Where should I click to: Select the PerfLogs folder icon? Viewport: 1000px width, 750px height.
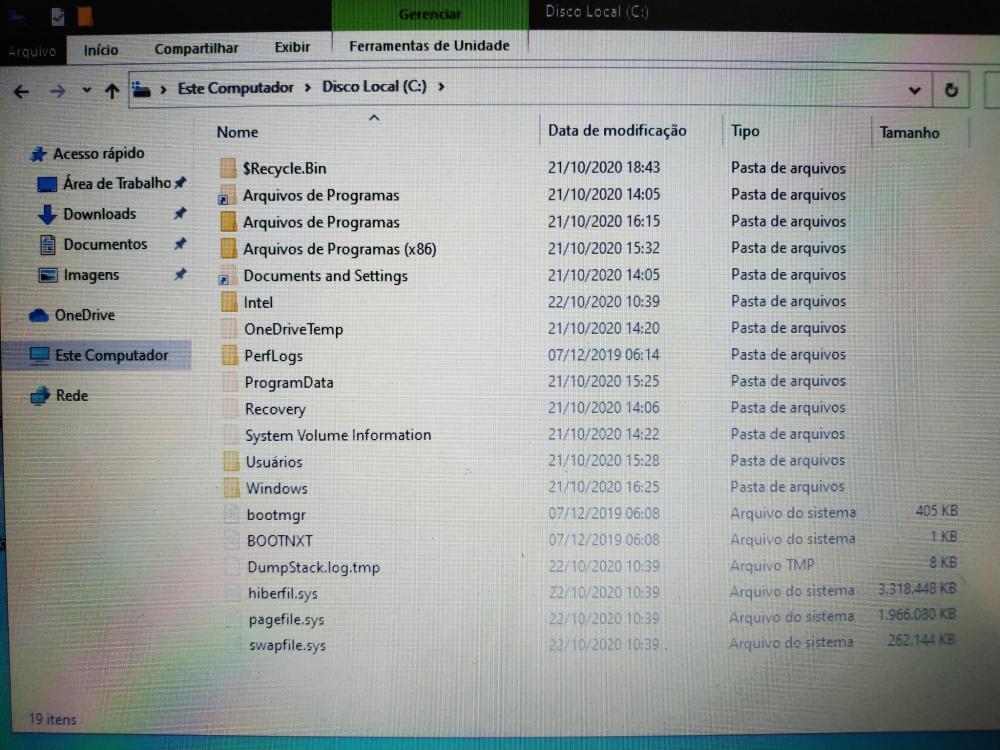230,356
